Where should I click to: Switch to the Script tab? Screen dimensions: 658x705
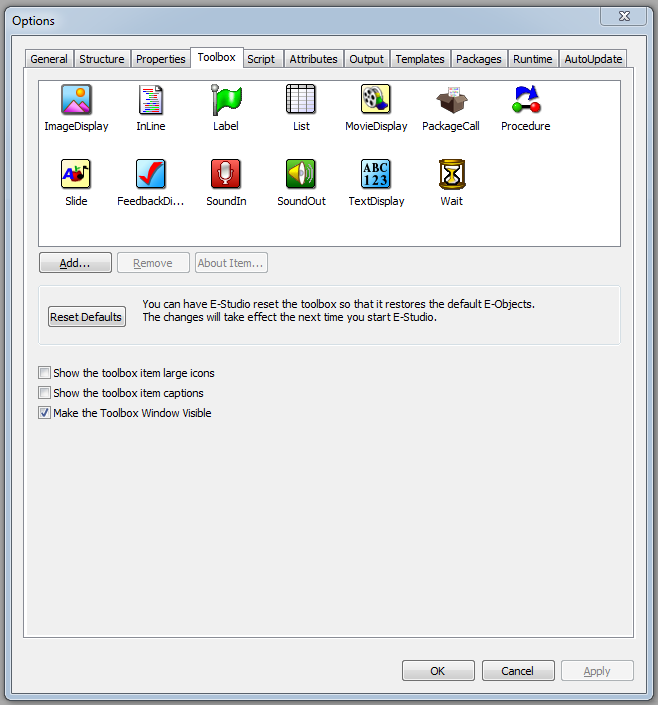point(261,59)
